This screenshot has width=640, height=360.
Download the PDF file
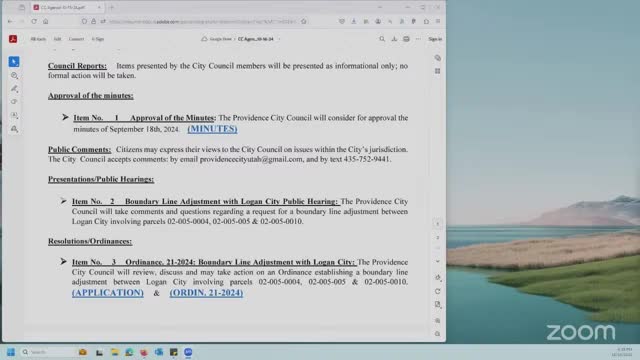(x=394, y=39)
